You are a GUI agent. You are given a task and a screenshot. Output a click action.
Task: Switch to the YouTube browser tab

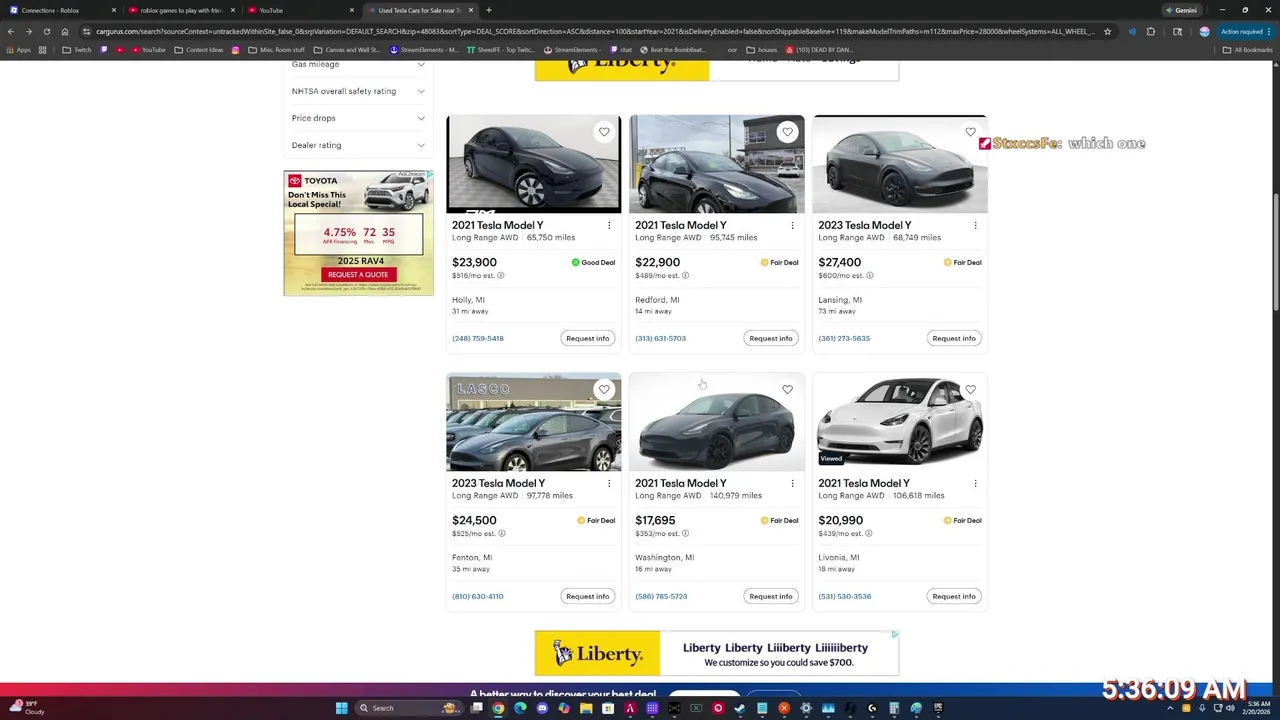(300, 10)
